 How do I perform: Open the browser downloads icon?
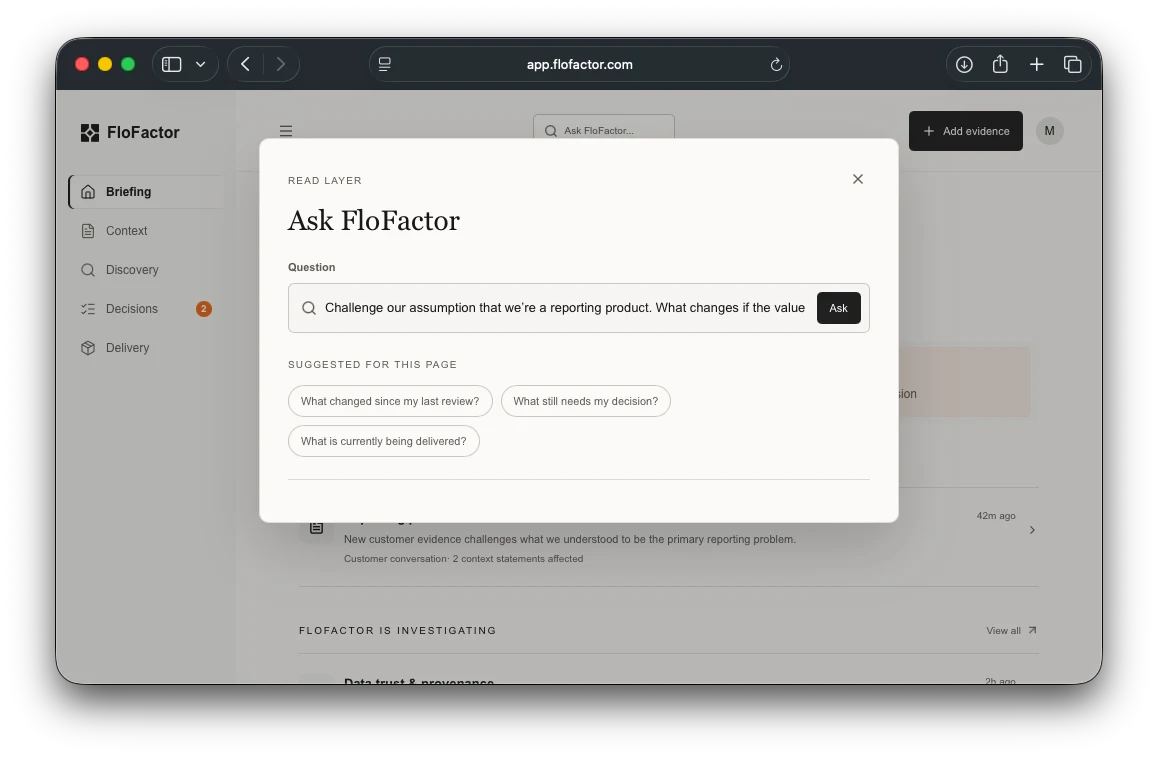click(964, 64)
